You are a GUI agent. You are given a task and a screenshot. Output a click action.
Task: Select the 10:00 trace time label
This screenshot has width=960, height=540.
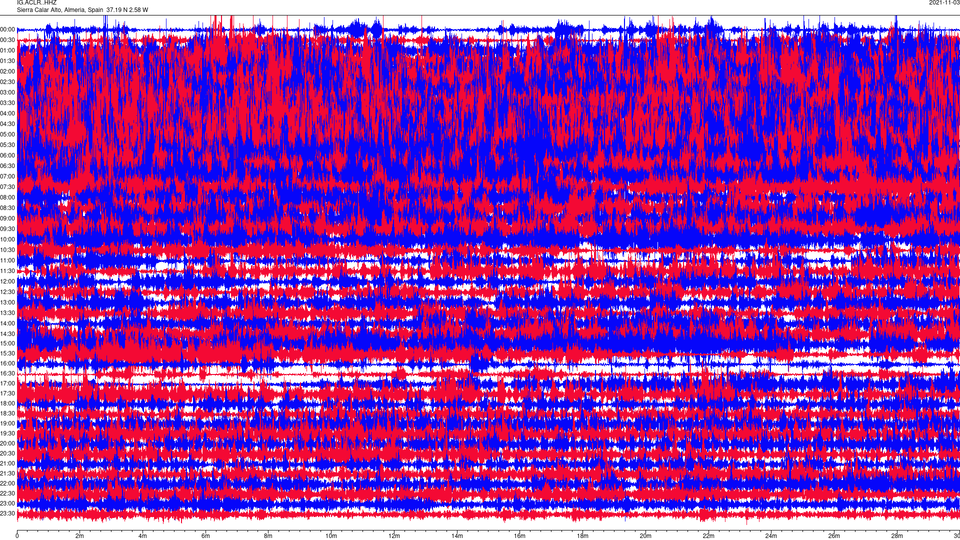coord(7,239)
